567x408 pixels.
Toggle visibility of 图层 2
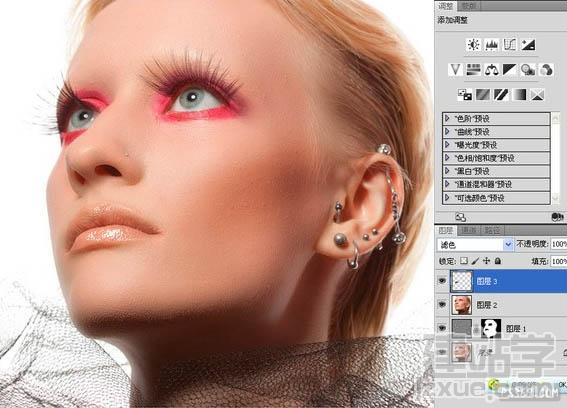tap(442, 305)
